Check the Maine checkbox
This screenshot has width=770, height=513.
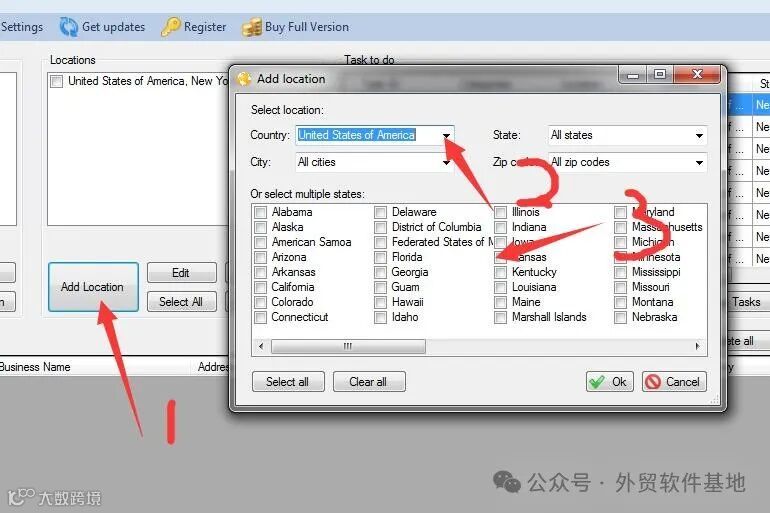pos(500,302)
